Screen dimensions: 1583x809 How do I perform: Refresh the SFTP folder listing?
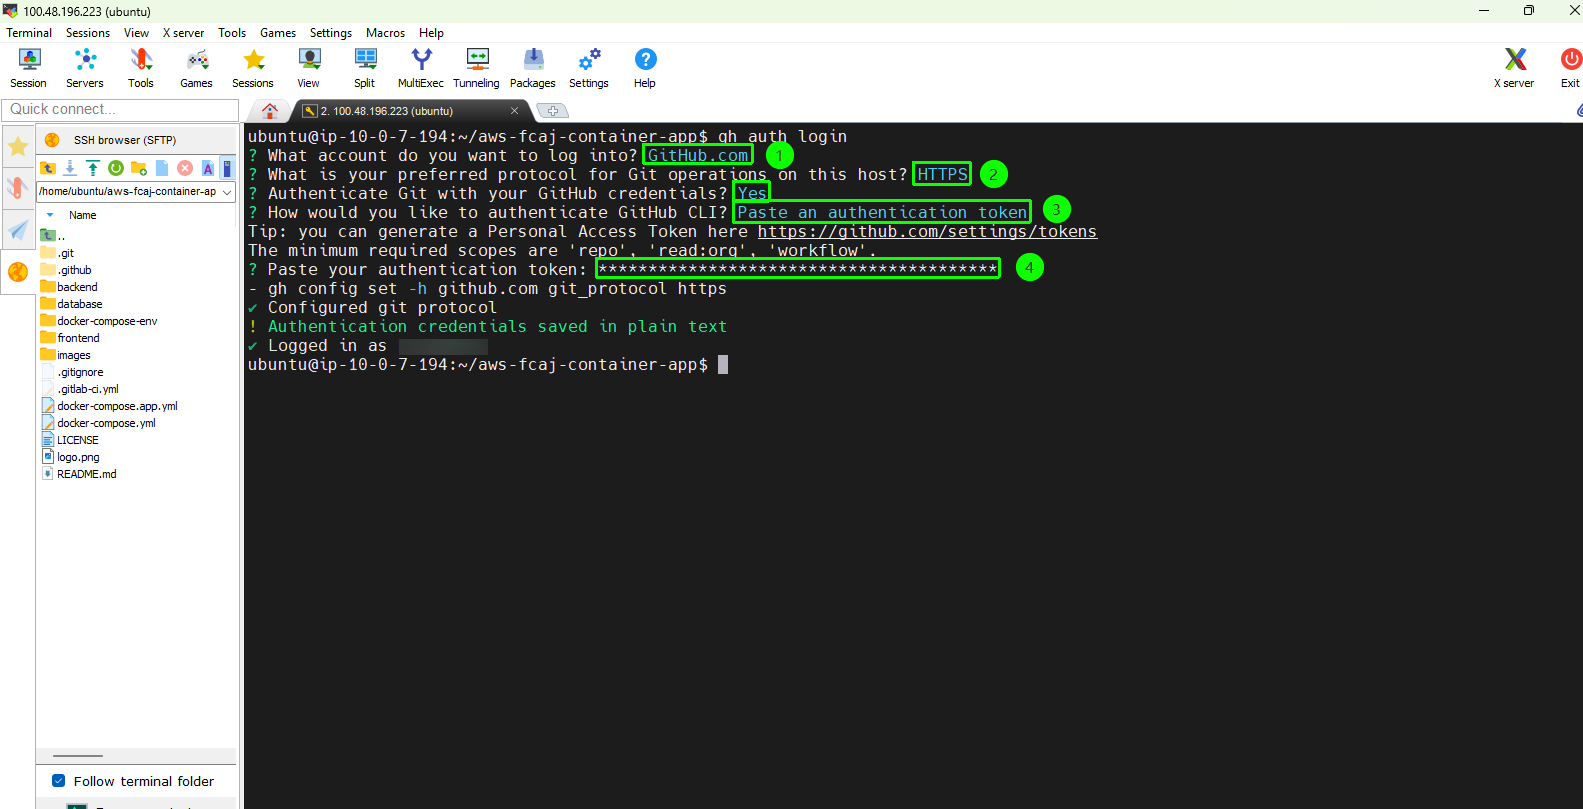pos(116,168)
